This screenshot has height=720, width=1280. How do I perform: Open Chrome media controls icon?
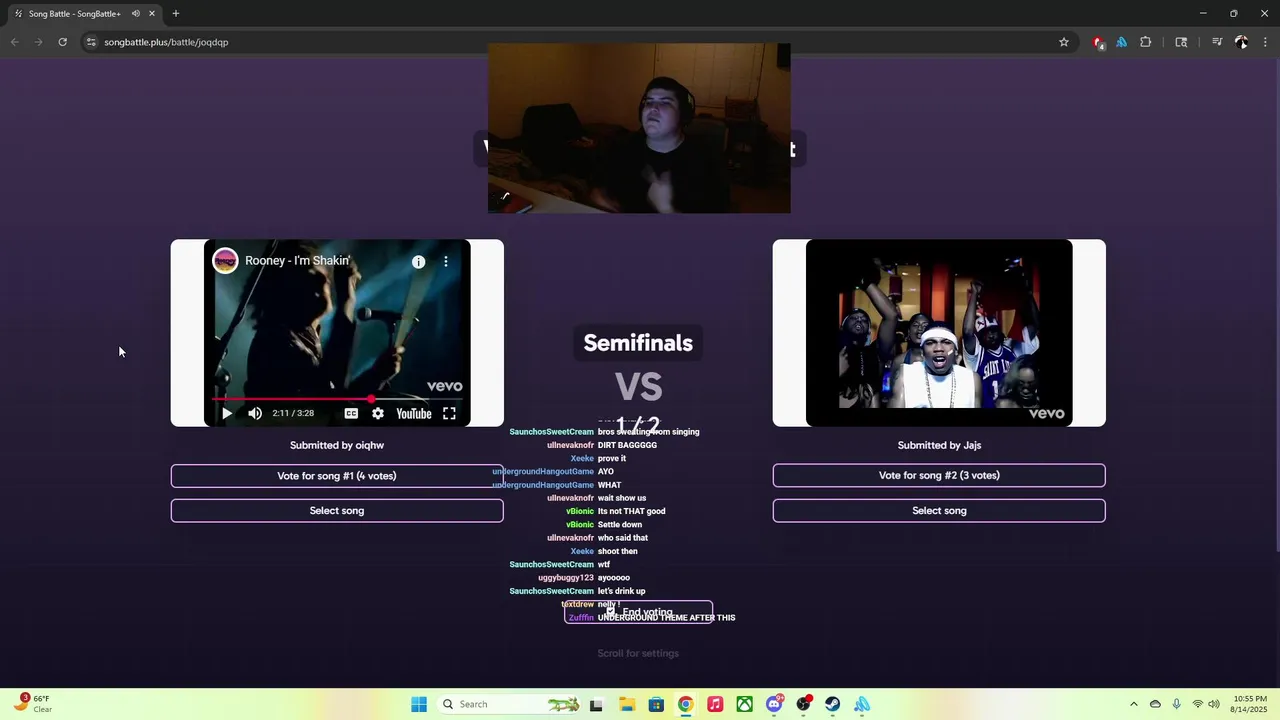point(1217,42)
